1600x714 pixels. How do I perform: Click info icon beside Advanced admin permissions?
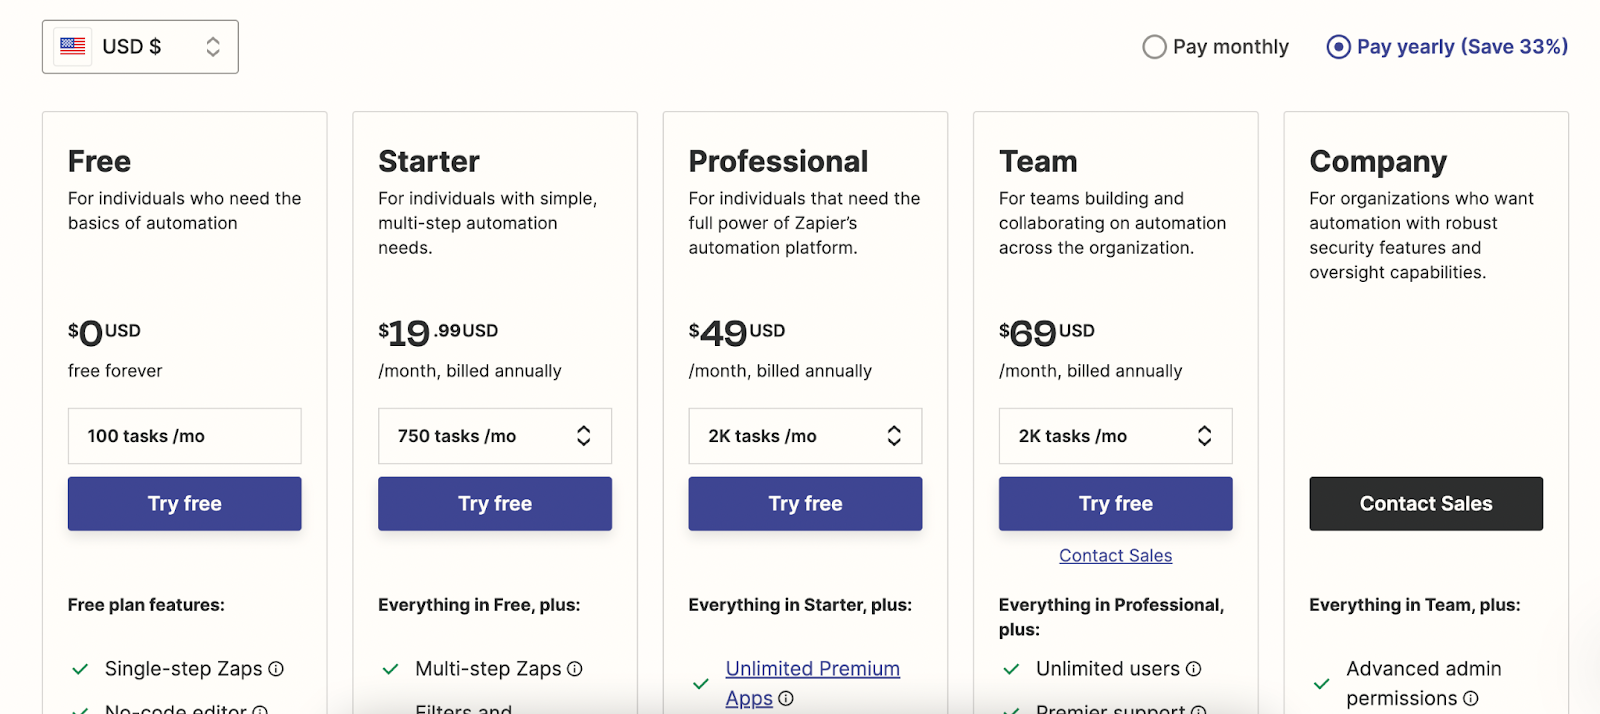1471,699
